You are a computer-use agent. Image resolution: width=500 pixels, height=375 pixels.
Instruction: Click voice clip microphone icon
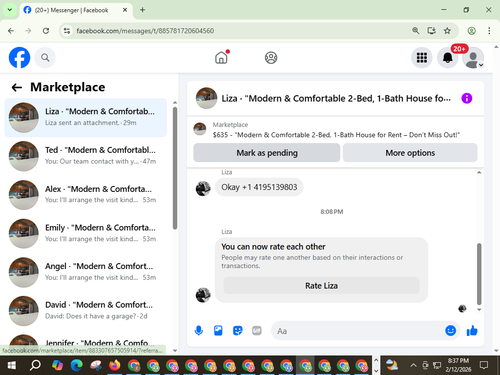coord(199,331)
